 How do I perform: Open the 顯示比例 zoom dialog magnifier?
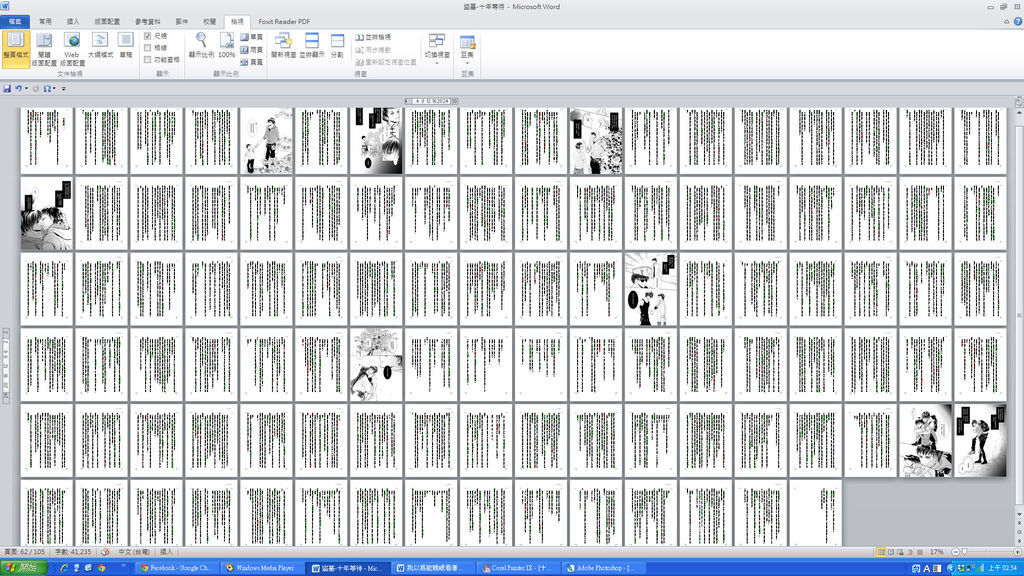(201, 46)
